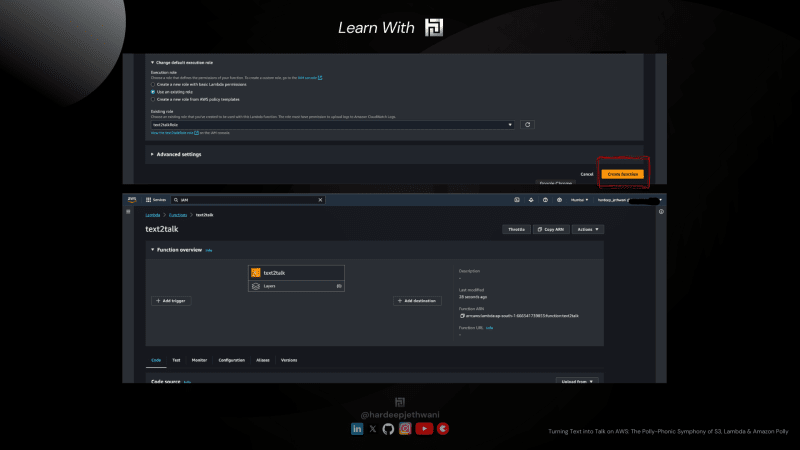Open the X (Twitter) icon in footer
This screenshot has height=450, width=800.
click(x=373, y=429)
